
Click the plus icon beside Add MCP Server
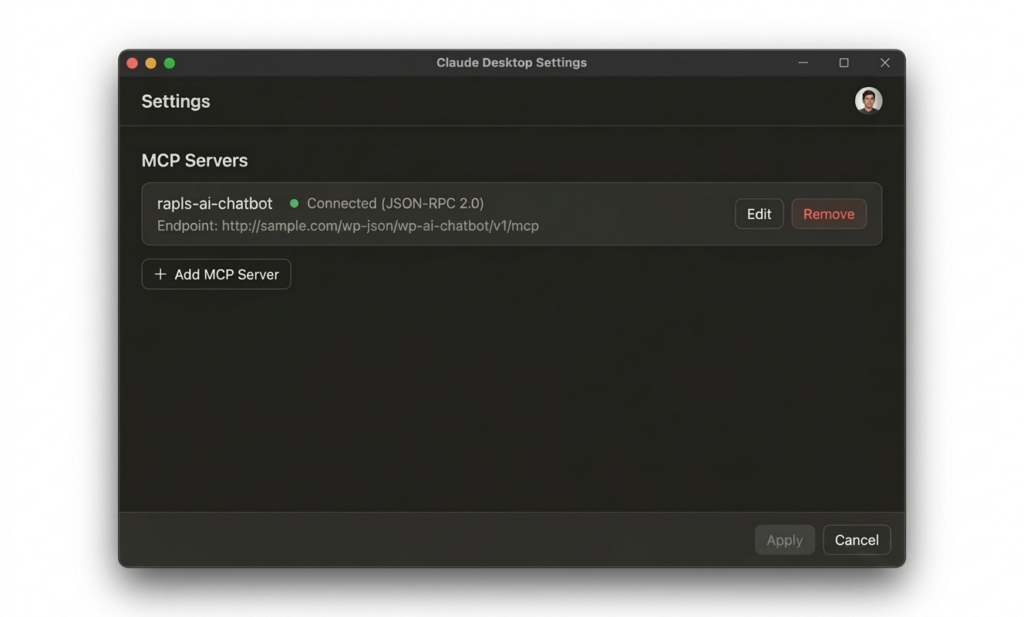(160, 274)
